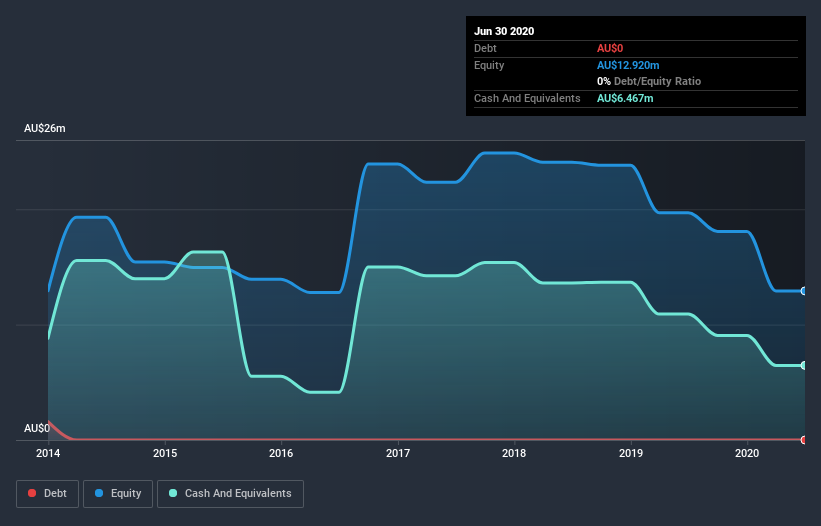Select the 2020 axis label
The image size is (821, 526).
pos(747,453)
